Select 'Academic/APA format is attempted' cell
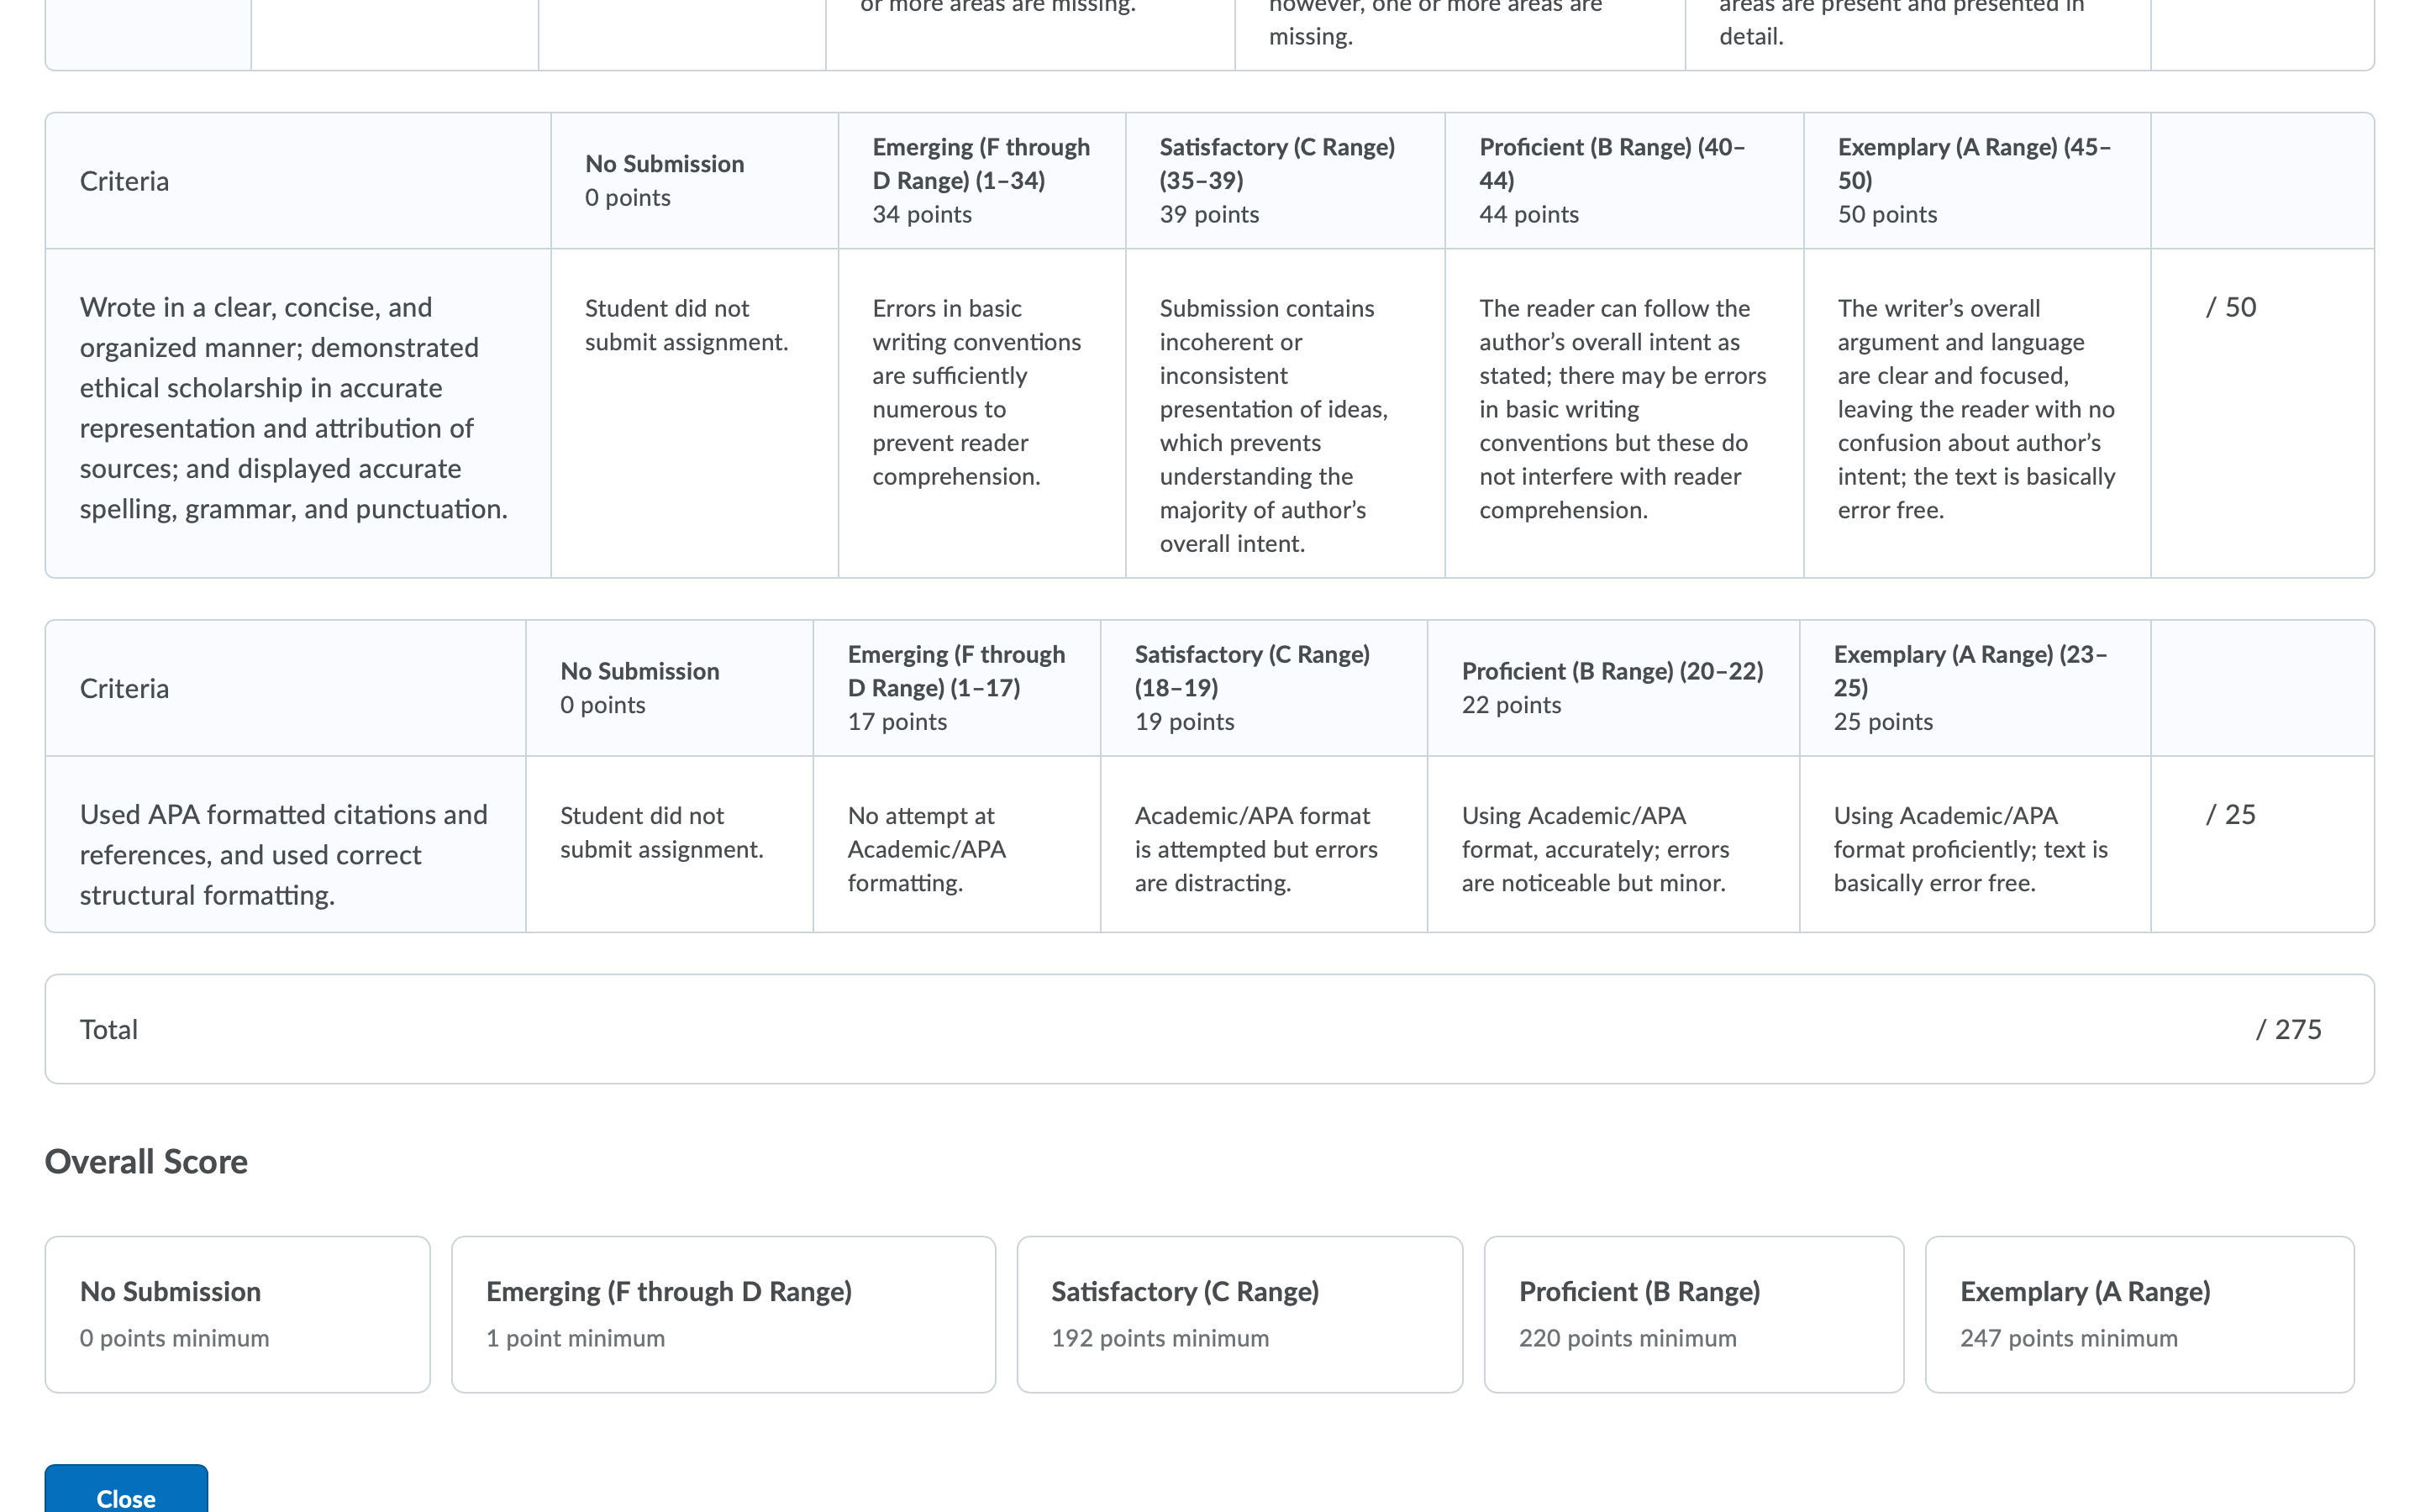Viewport: 2420px width, 1512px height. (x=1264, y=844)
